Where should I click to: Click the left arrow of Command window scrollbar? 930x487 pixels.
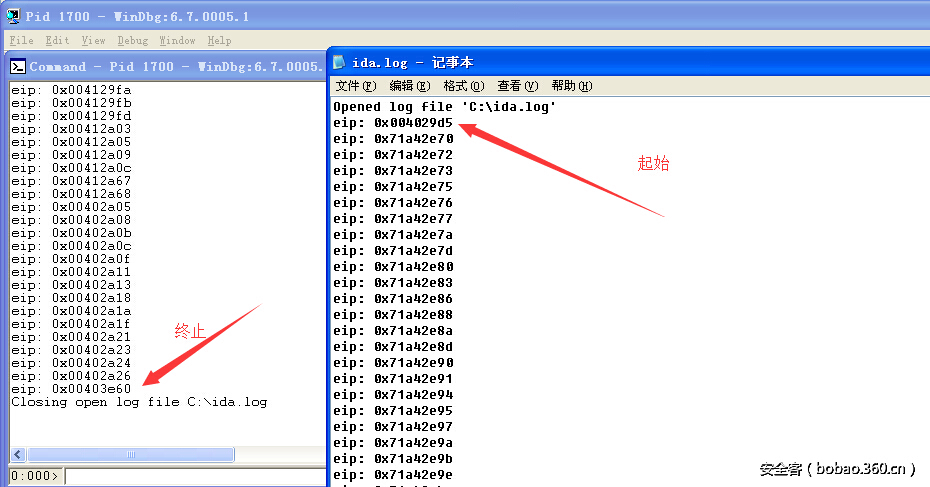coord(18,455)
